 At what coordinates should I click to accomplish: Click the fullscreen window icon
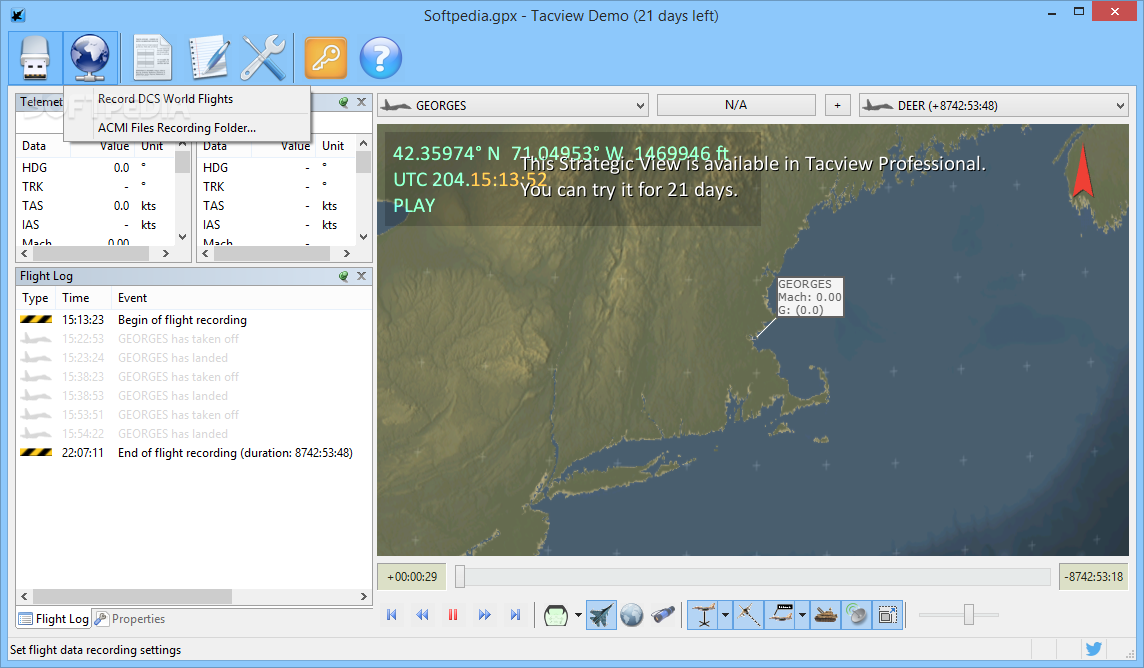coord(887,615)
